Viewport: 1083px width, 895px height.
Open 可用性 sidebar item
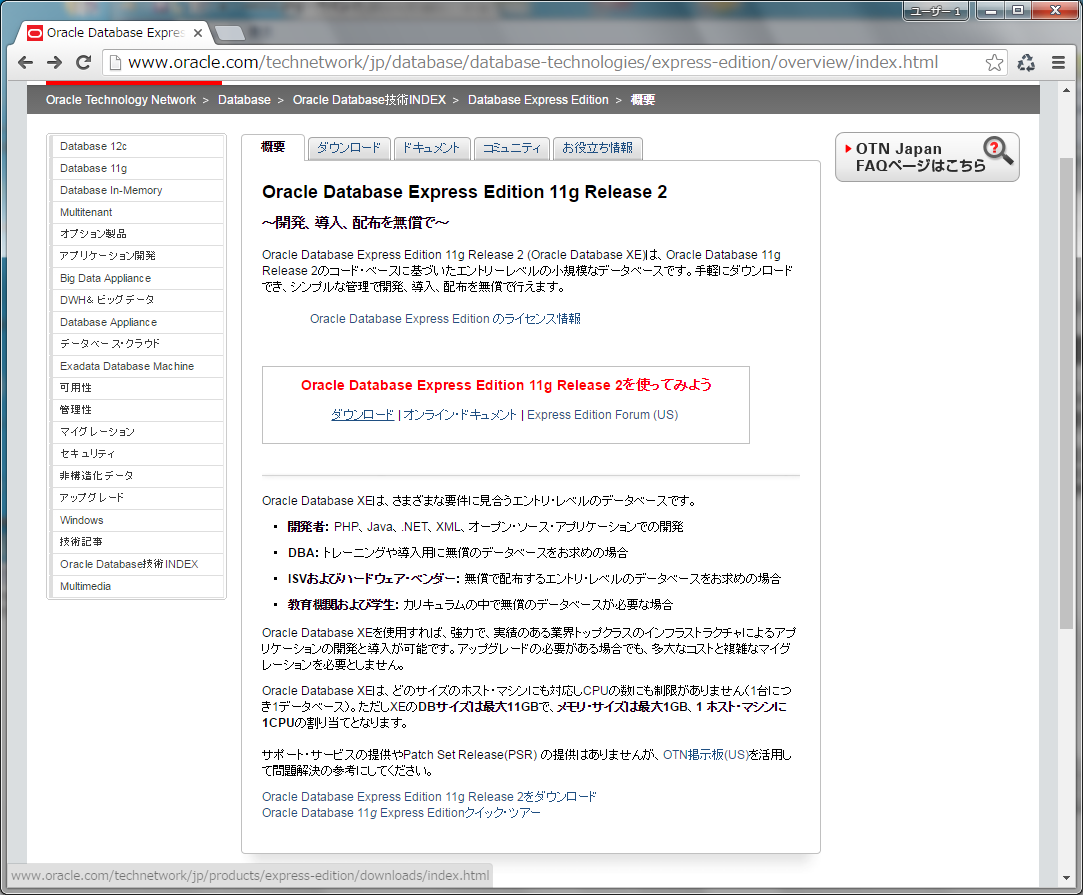point(138,388)
